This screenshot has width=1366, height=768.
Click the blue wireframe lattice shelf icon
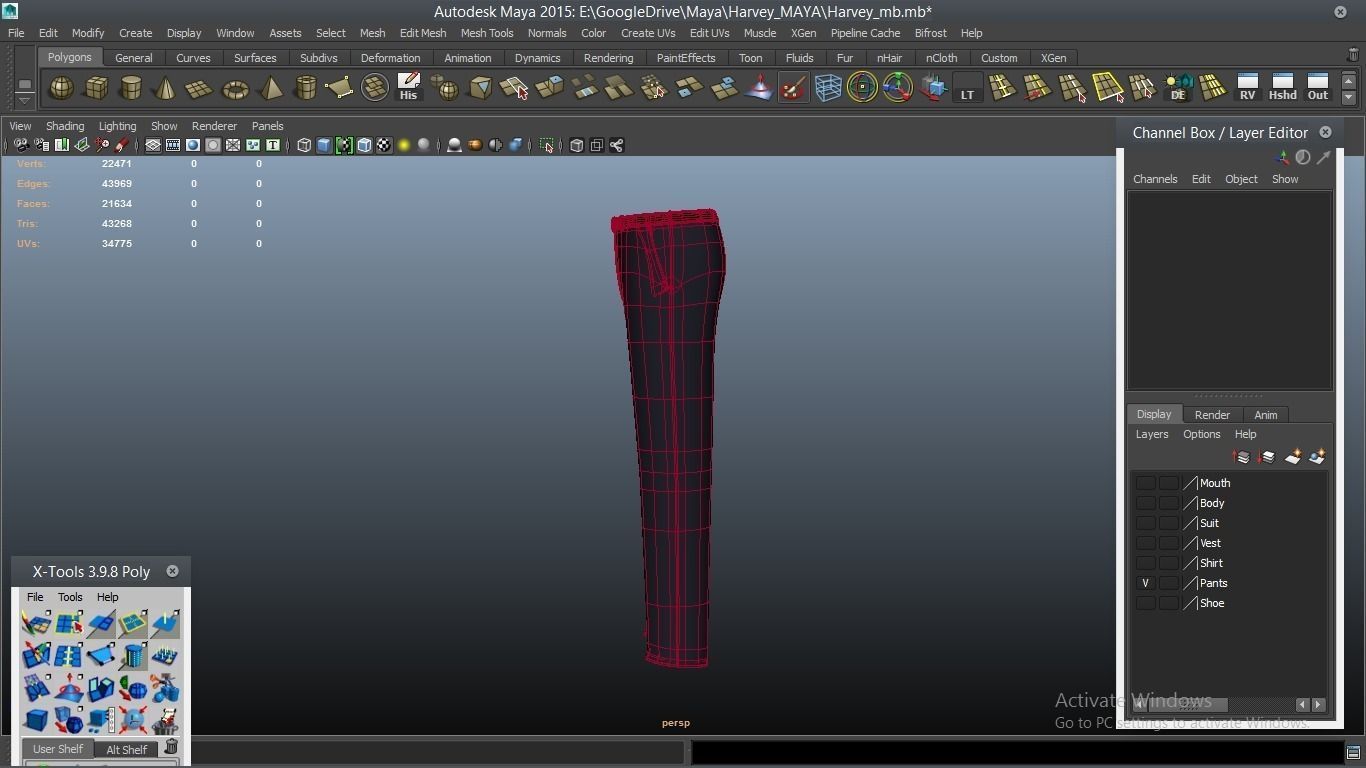(x=828, y=88)
